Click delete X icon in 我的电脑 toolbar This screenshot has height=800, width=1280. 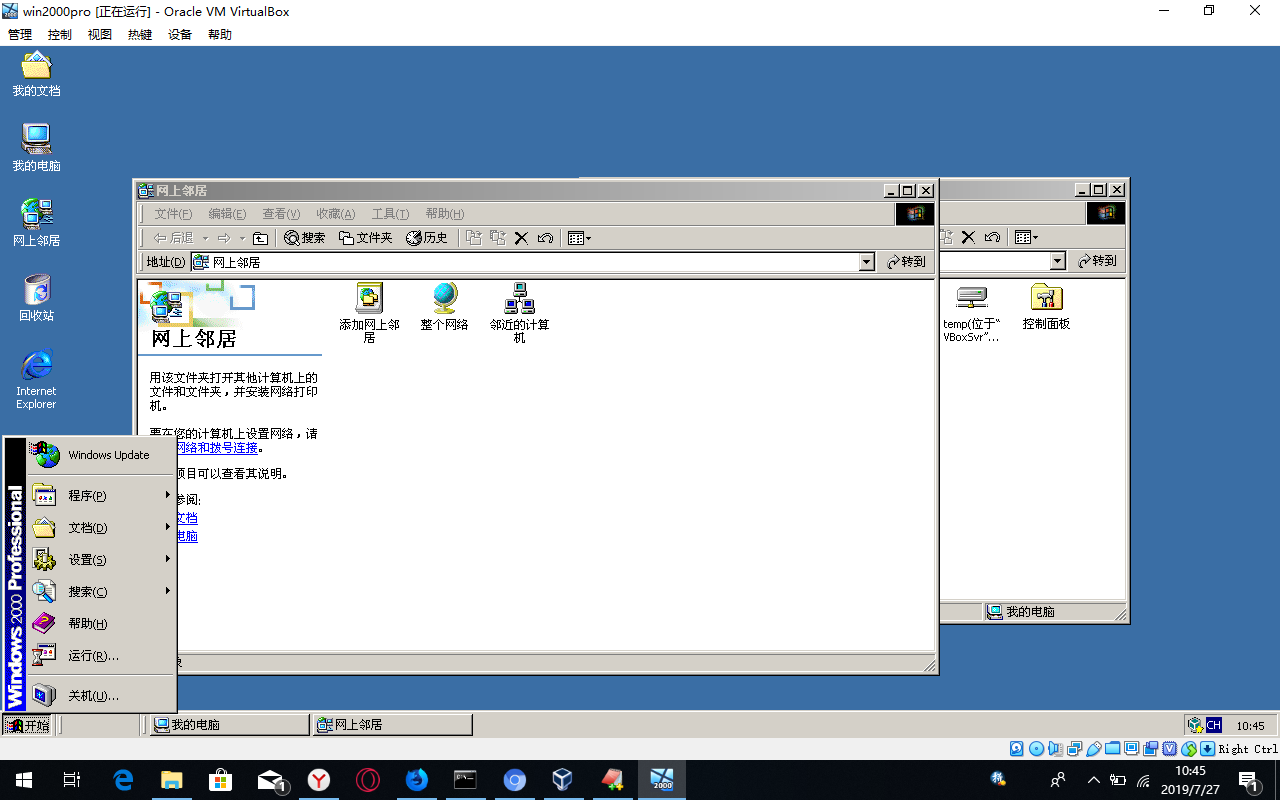[968, 237]
